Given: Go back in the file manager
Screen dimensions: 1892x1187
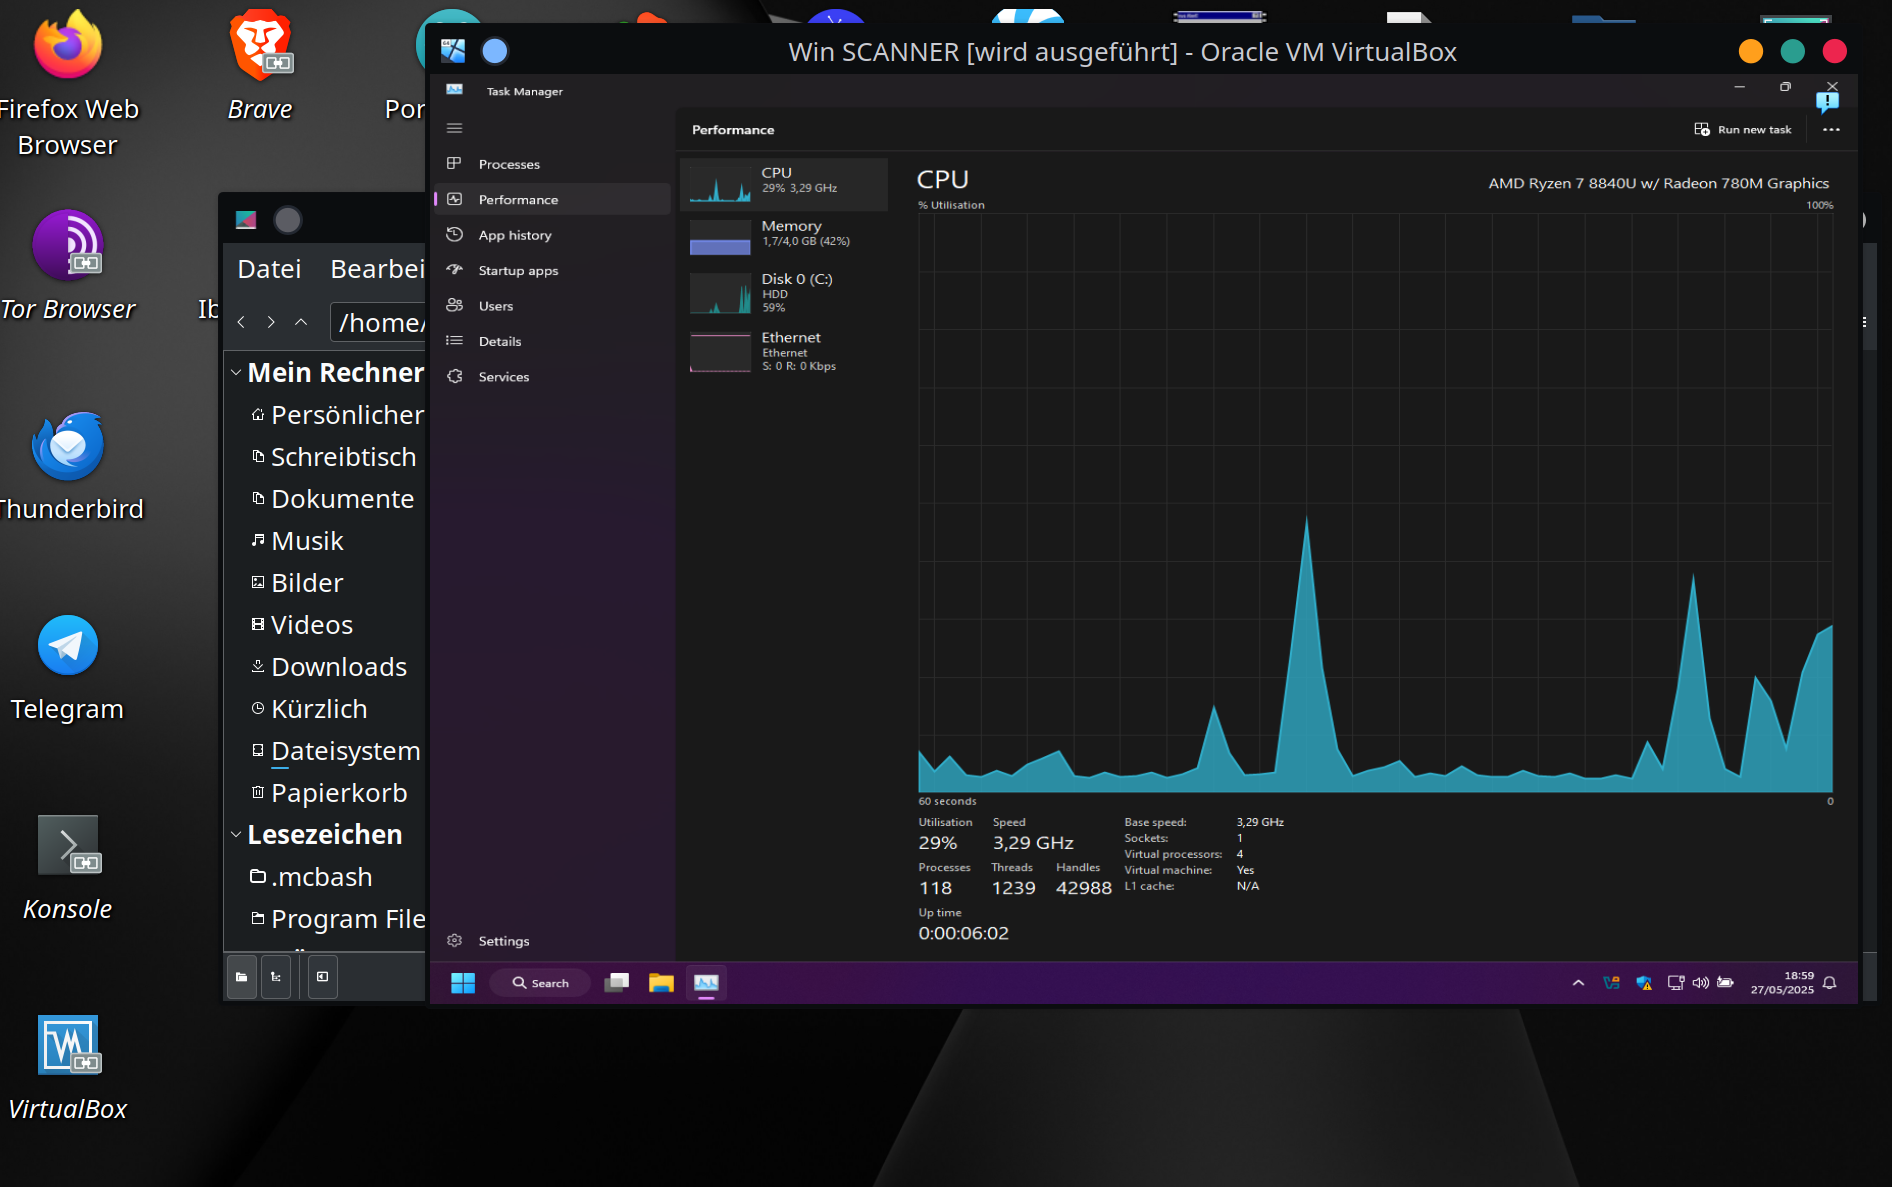Looking at the screenshot, I should click(241, 322).
